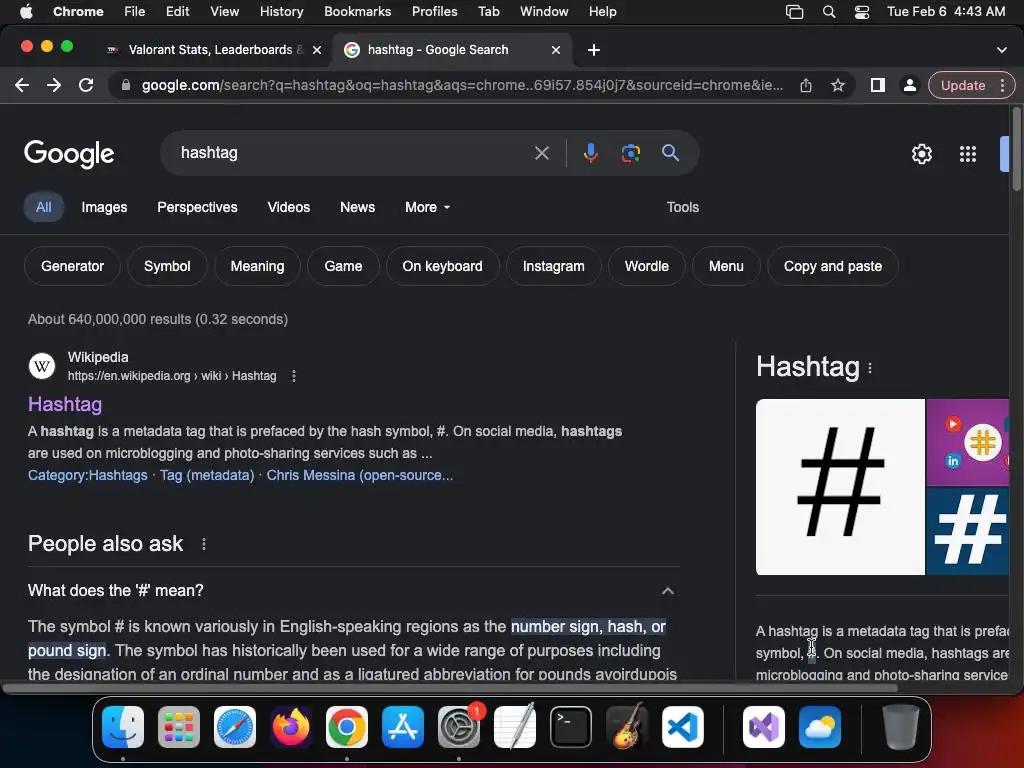Clear the search box with the X
The height and width of the screenshot is (768, 1024).
tap(541, 153)
